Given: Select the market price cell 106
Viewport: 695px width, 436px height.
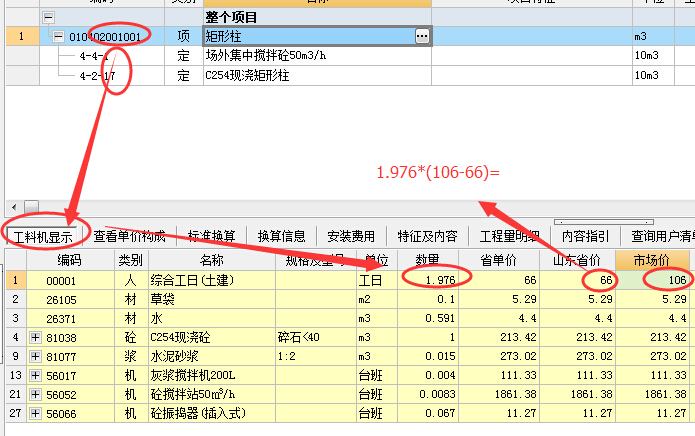Looking at the screenshot, I should (652, 280).
